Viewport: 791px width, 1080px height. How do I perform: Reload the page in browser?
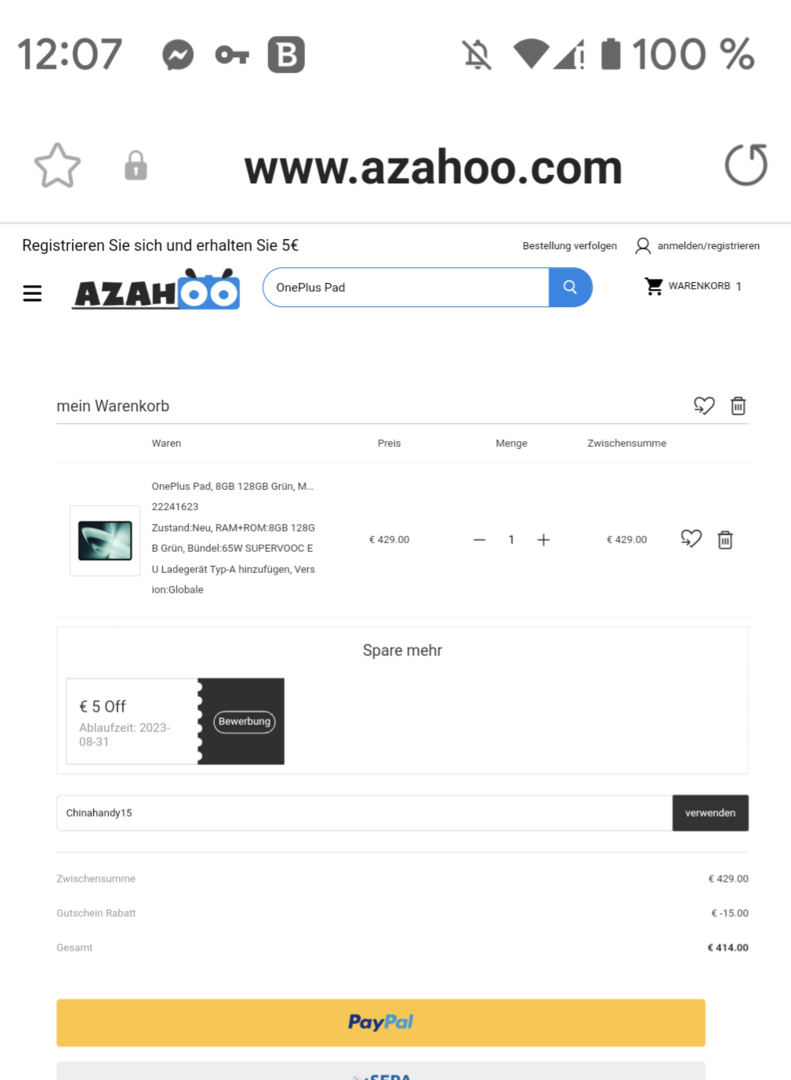746,165
